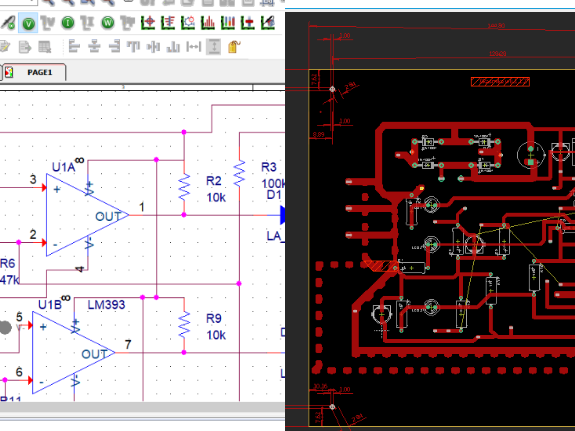Click pin number '5' on U1B
575x431 pixels.
(19, 317)
